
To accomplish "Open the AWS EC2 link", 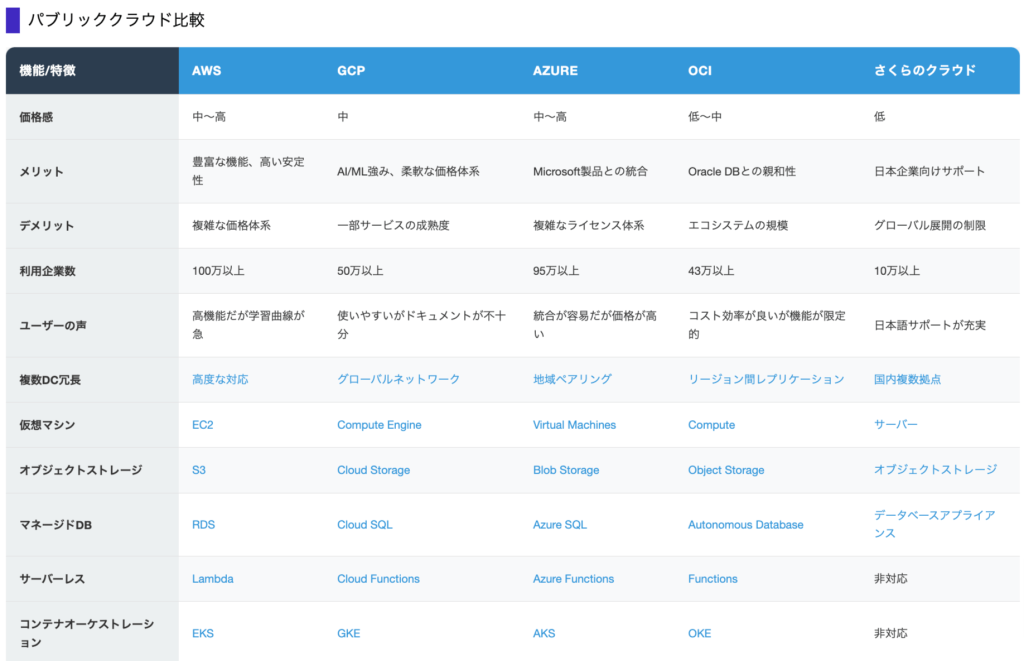I will coord(202,425).
